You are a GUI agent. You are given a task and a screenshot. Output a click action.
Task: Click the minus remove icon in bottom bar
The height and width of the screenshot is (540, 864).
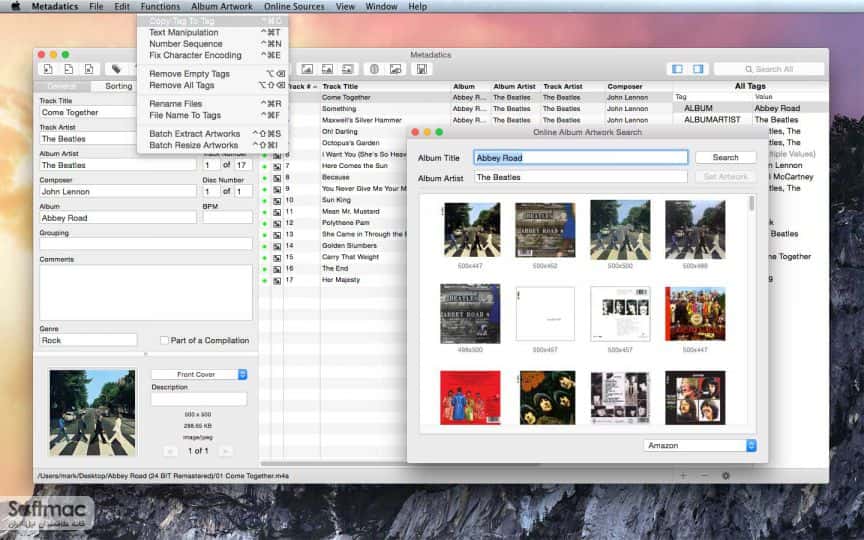(704, 476)
